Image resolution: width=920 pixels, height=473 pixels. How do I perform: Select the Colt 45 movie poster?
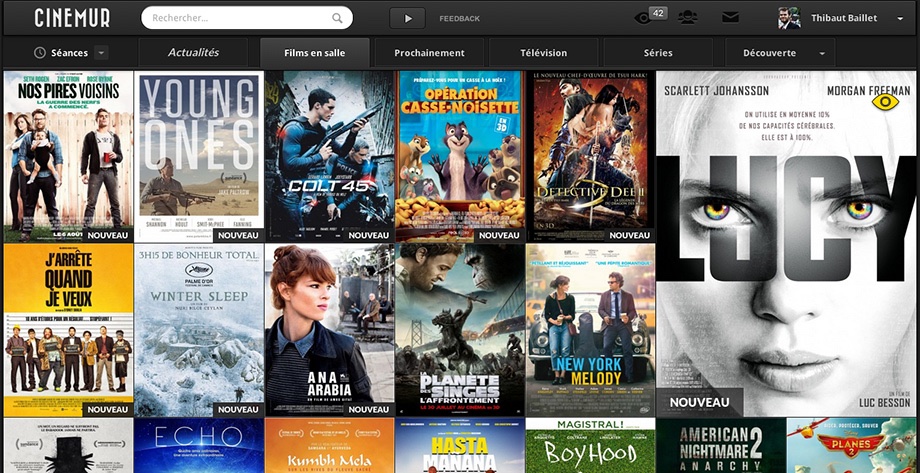(x=329, y=156)
